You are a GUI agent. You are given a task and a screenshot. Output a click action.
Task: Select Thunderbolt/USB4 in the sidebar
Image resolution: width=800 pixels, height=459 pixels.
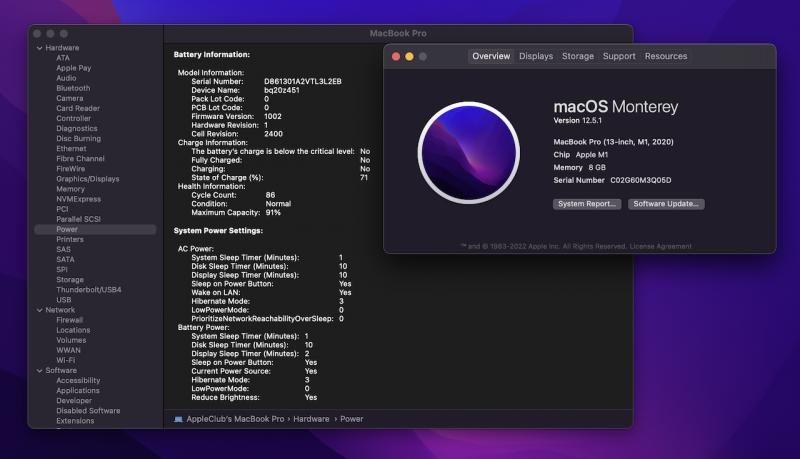click(x=89, y=290)
